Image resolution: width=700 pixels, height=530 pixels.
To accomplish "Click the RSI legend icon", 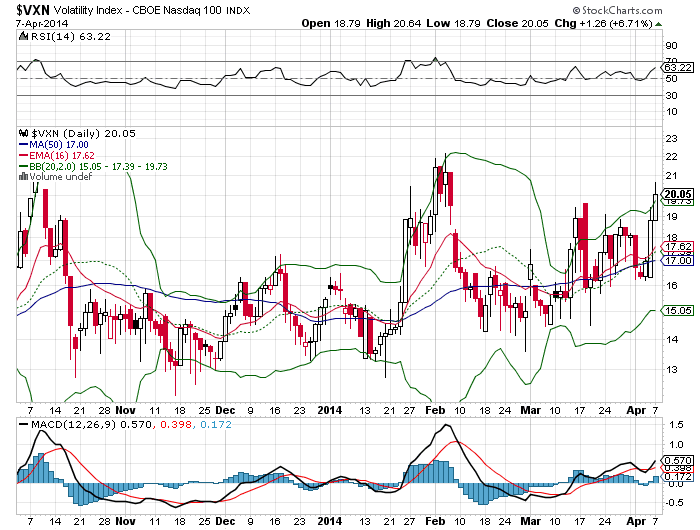I will coord(24,37).
